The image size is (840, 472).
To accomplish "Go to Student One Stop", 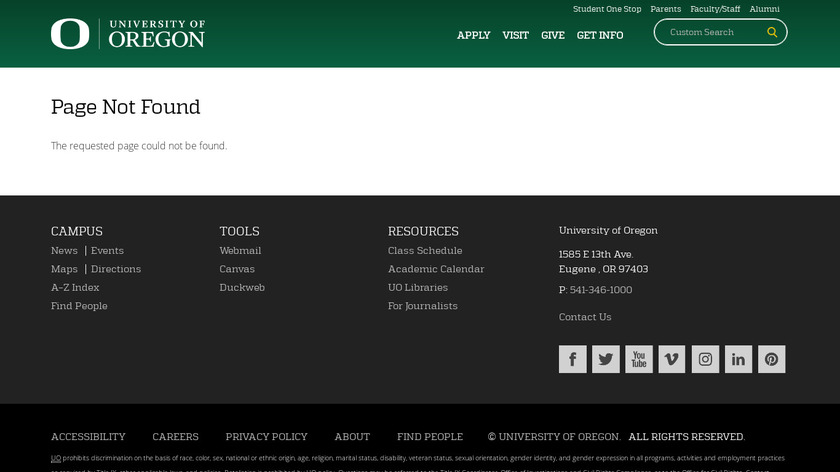I will pyautogui.click(x=607, y=9).
